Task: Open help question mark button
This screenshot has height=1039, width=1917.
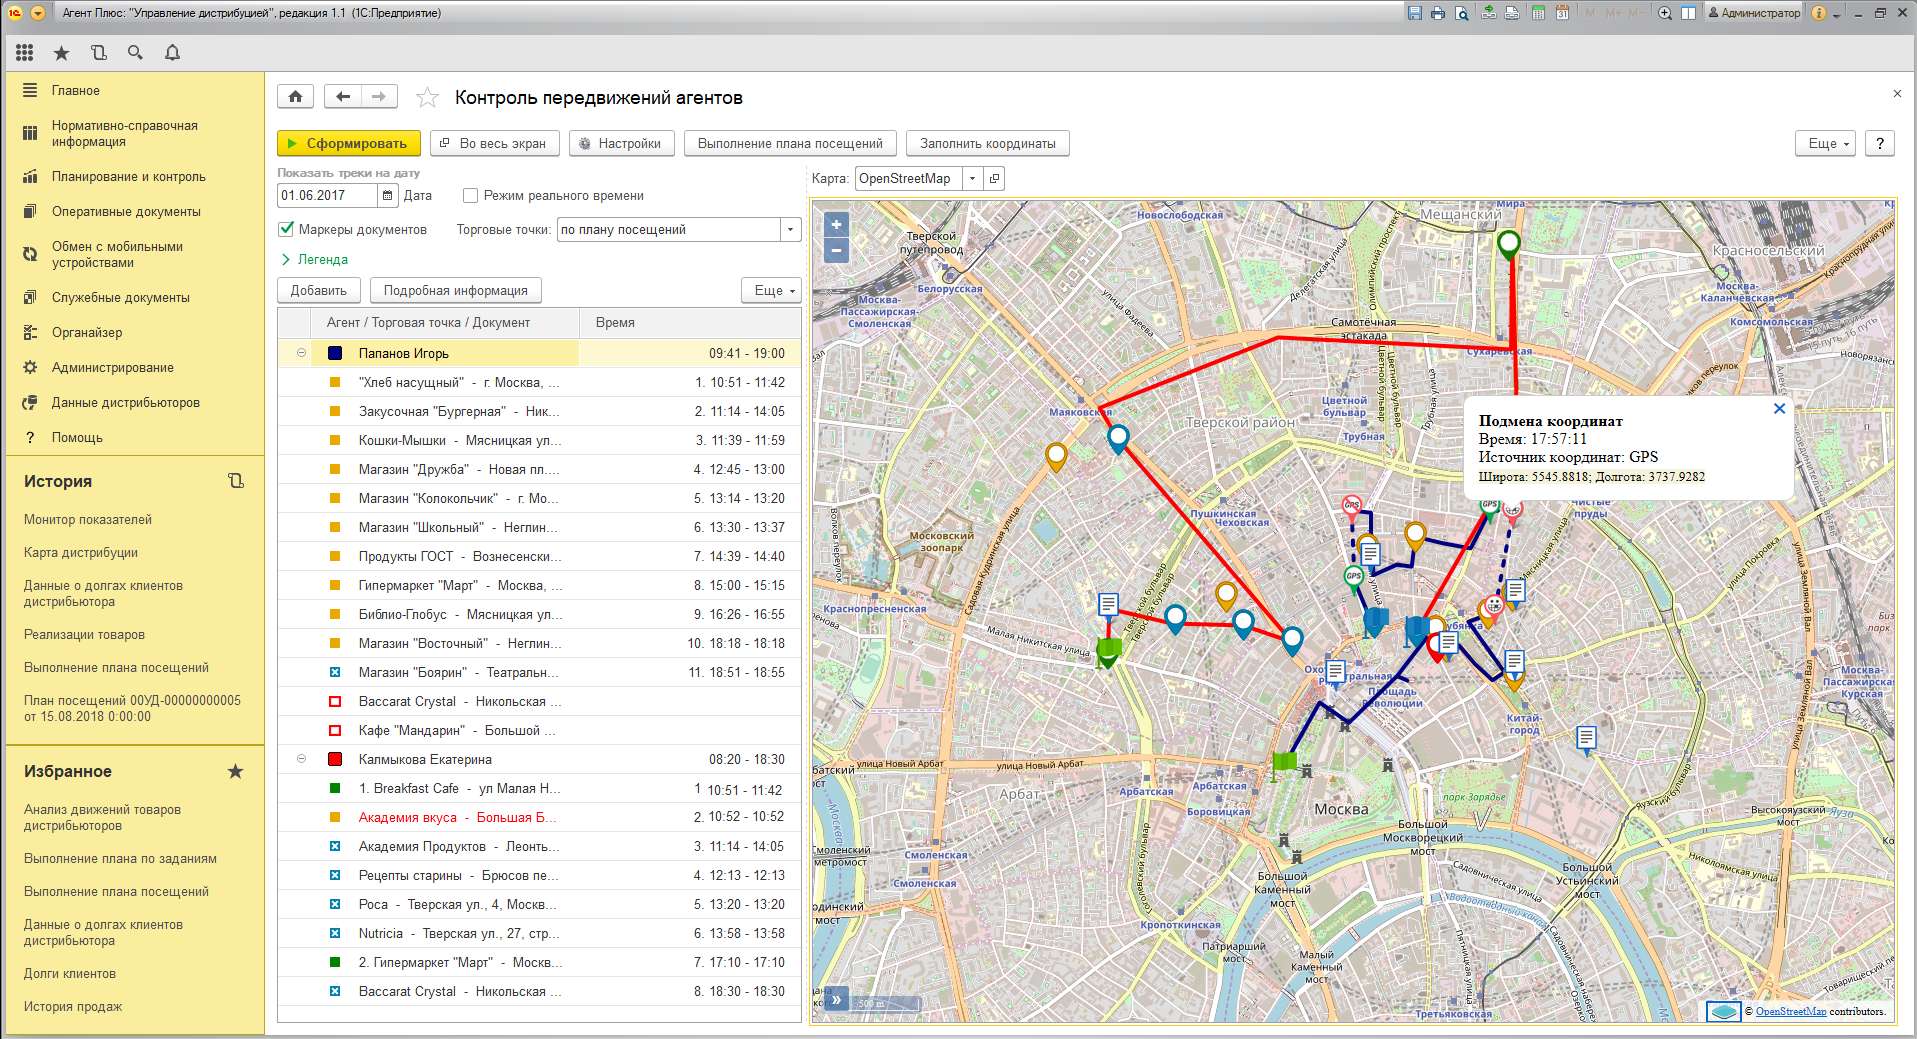Action: [x=1880, y=144]
